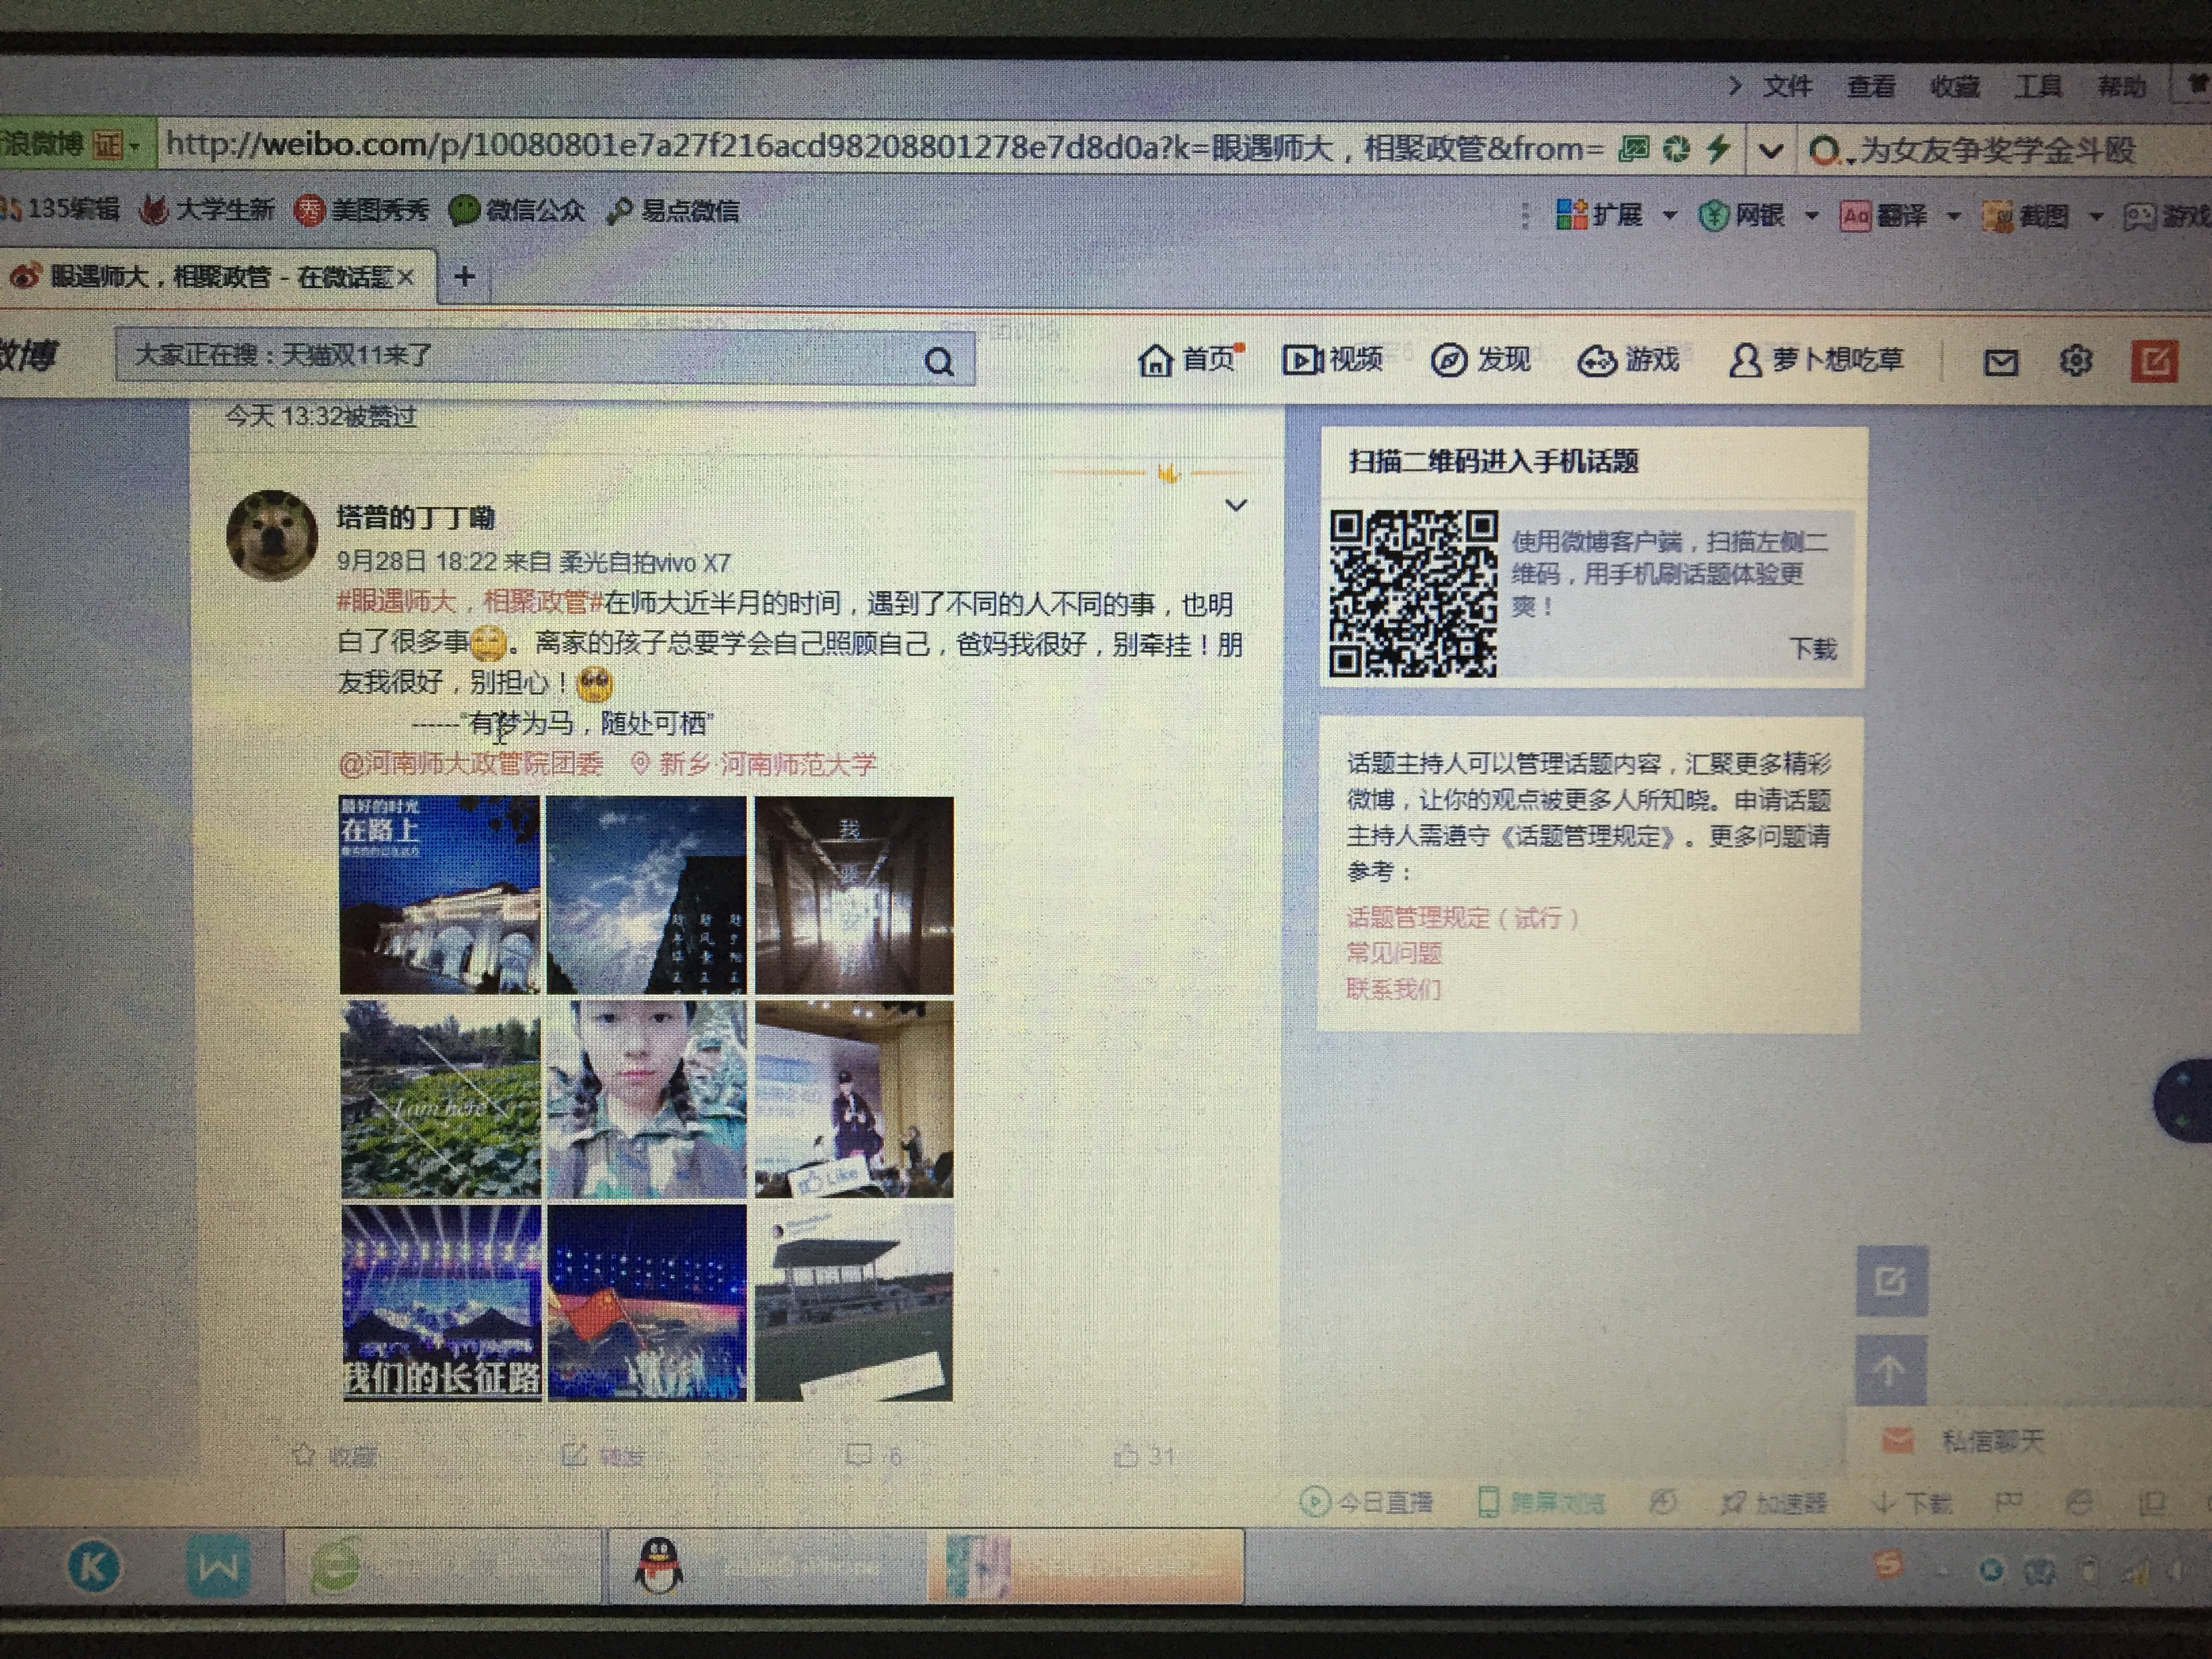Expand the post options chevron
Image resolution: width=2212 pixels, height=1659 pixels.
click(x=1236, y=506)
